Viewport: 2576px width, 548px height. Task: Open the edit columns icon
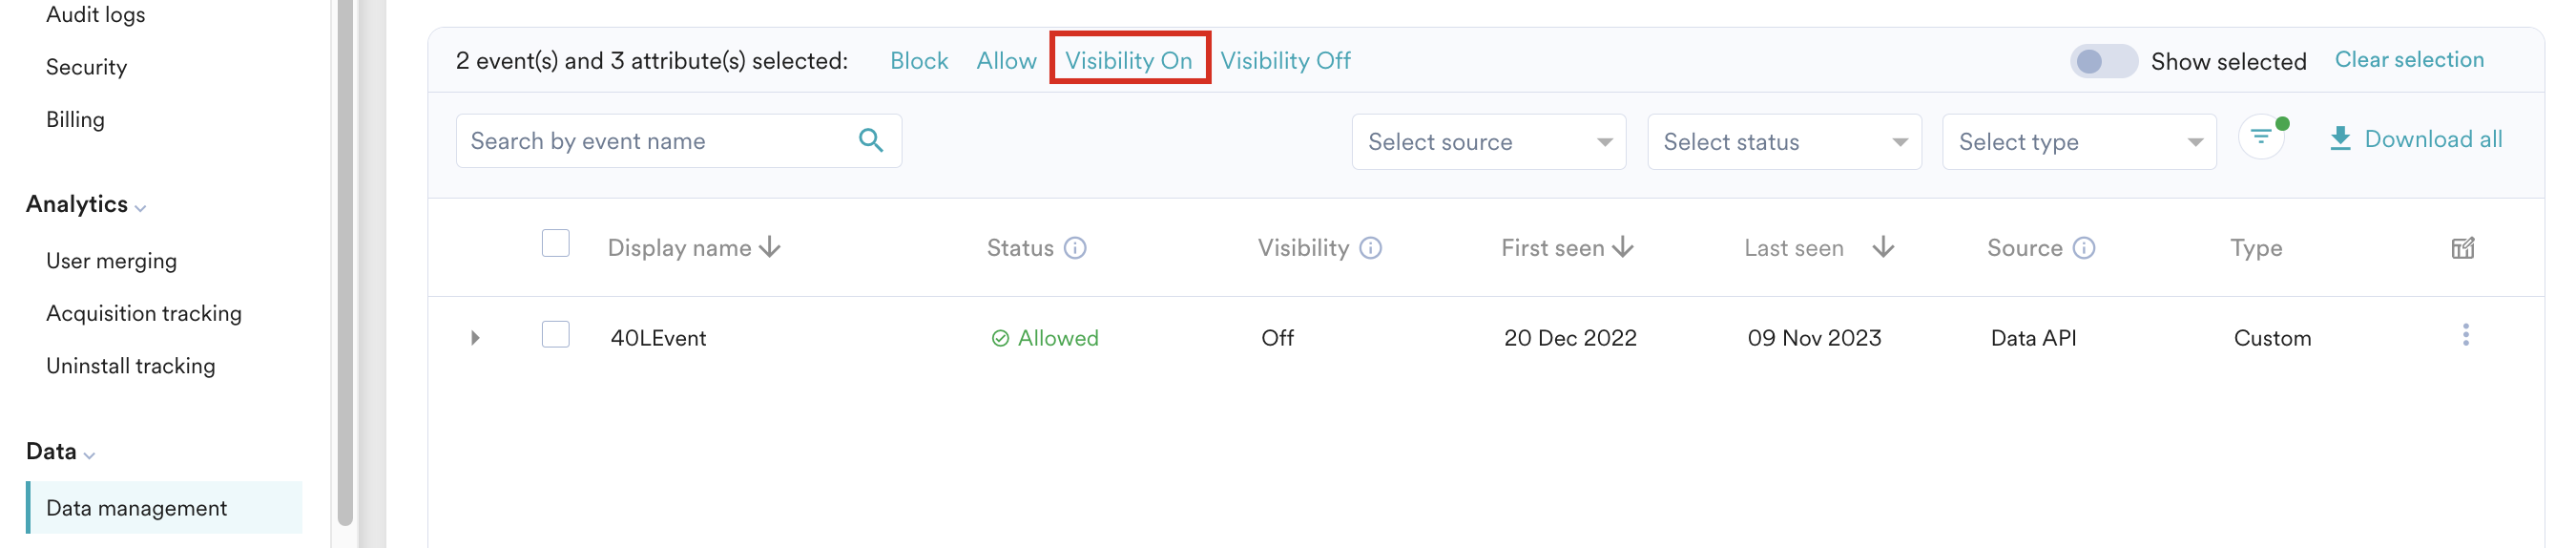[x=2462, y=248]
